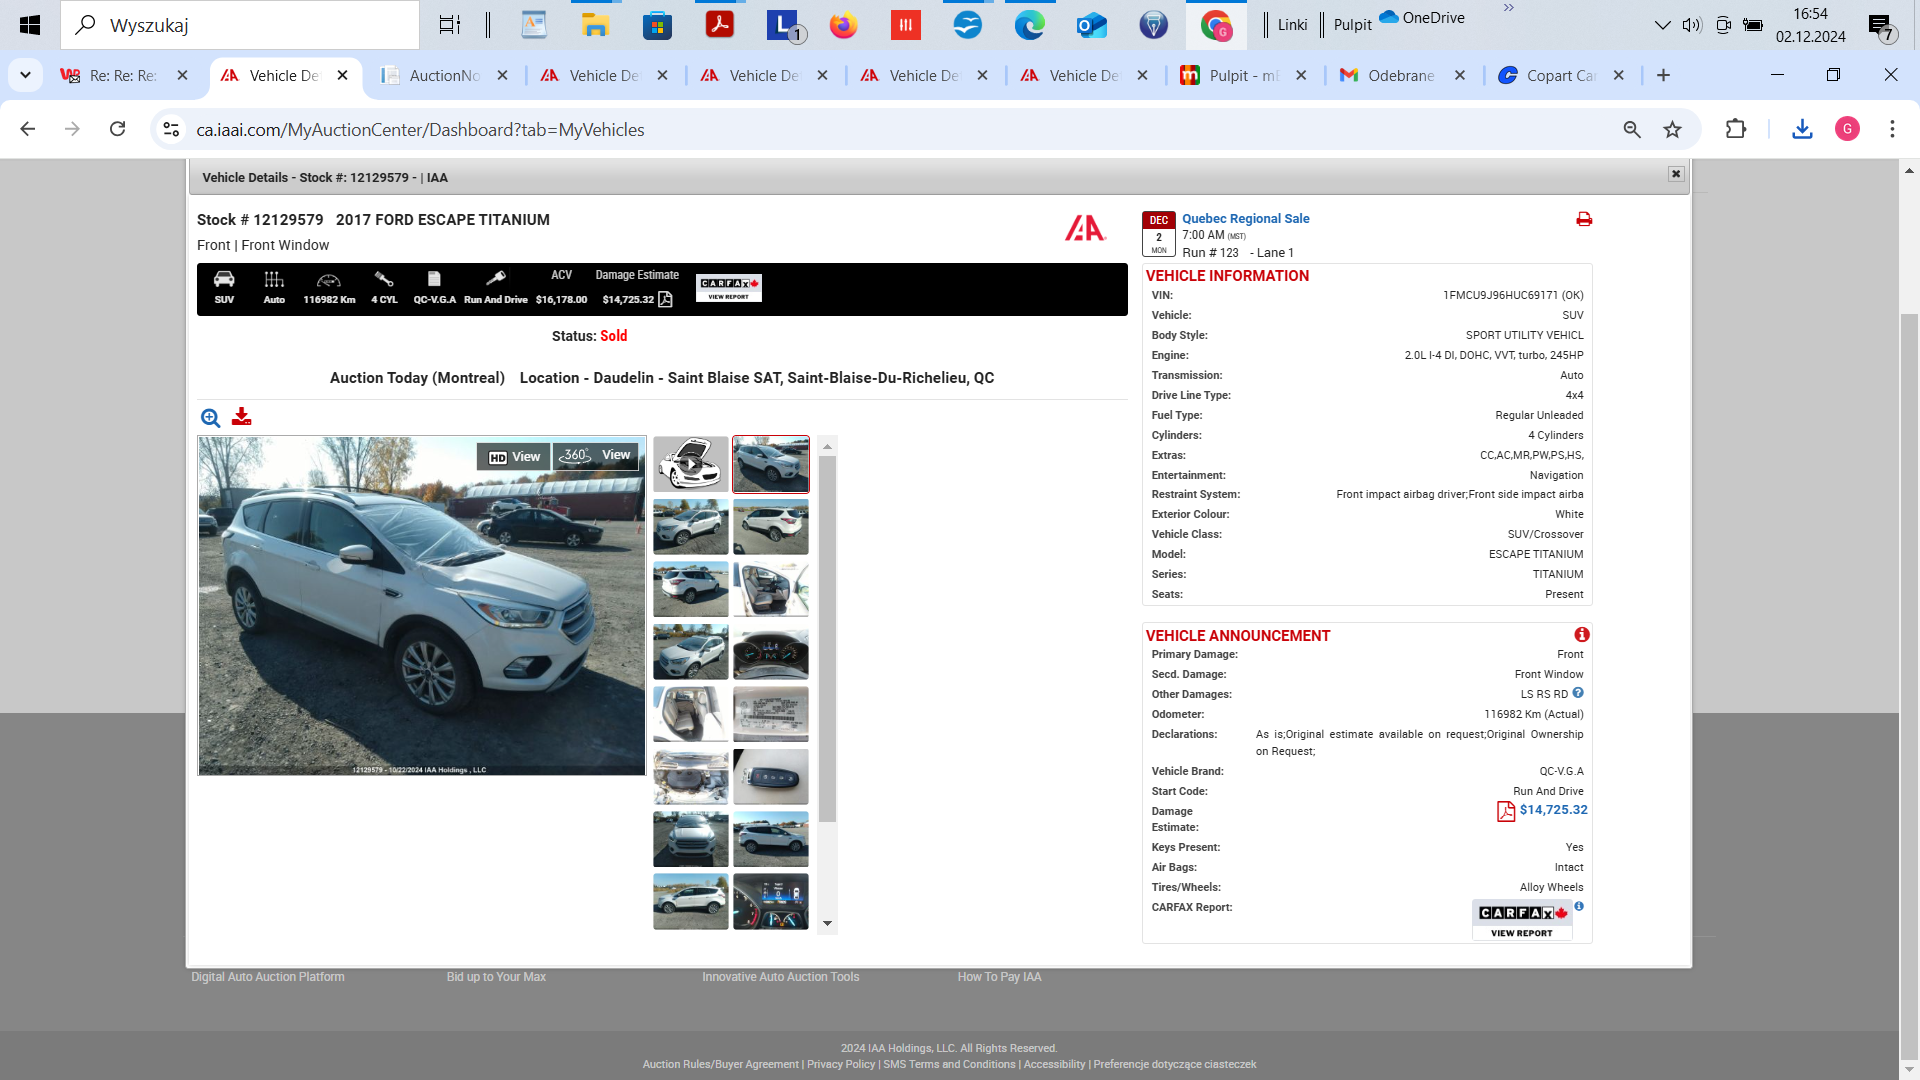Open Firefox from the taskbar
This screenshot has width=1920, height=1080.
[x=844, y=25]
